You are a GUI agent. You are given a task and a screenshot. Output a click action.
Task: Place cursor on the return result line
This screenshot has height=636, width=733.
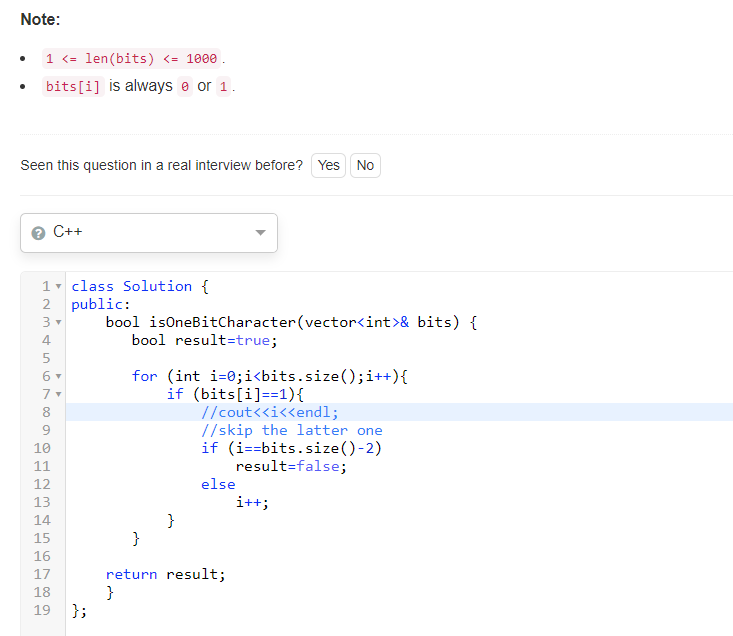pyautogui.click(x=165, y=574)
